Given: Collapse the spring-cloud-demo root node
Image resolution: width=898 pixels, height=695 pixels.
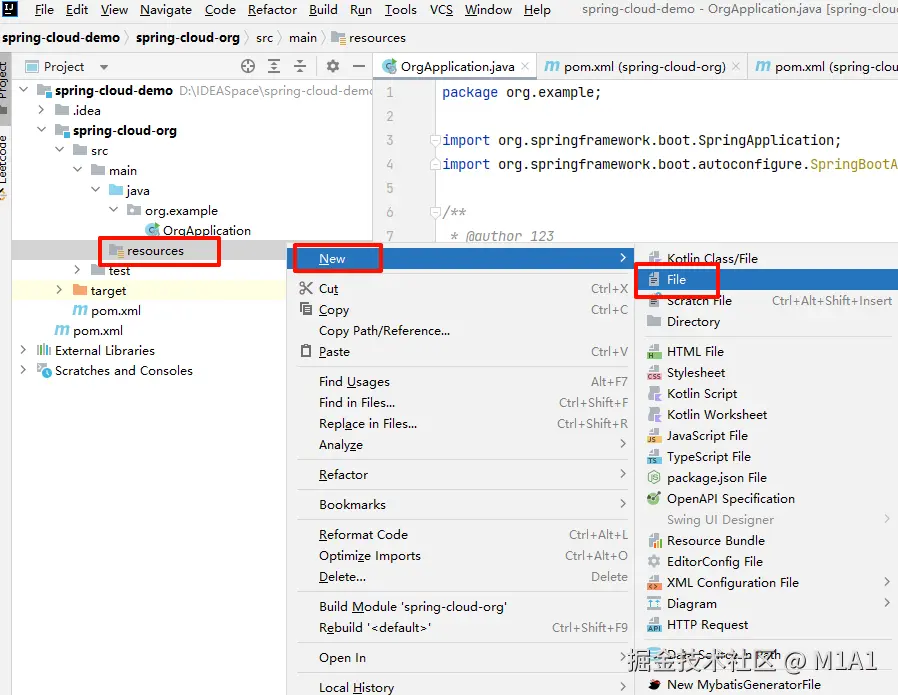Looking at the screenshot, I should pos(23,90).
